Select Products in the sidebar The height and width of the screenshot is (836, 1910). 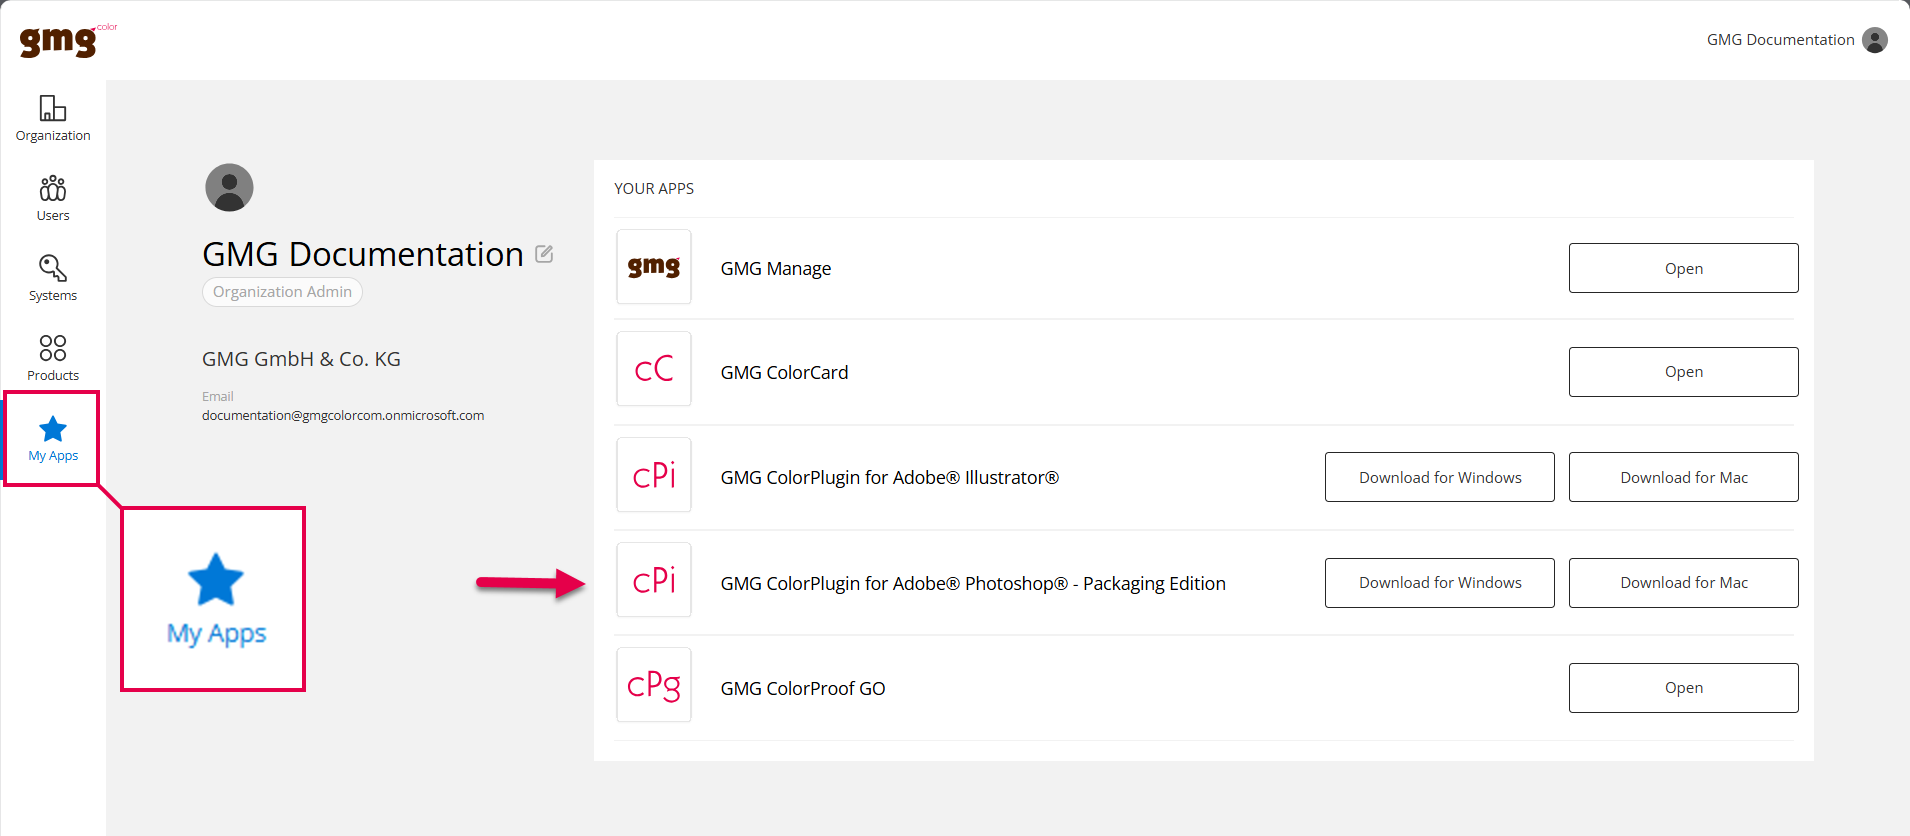coord(53,359)
